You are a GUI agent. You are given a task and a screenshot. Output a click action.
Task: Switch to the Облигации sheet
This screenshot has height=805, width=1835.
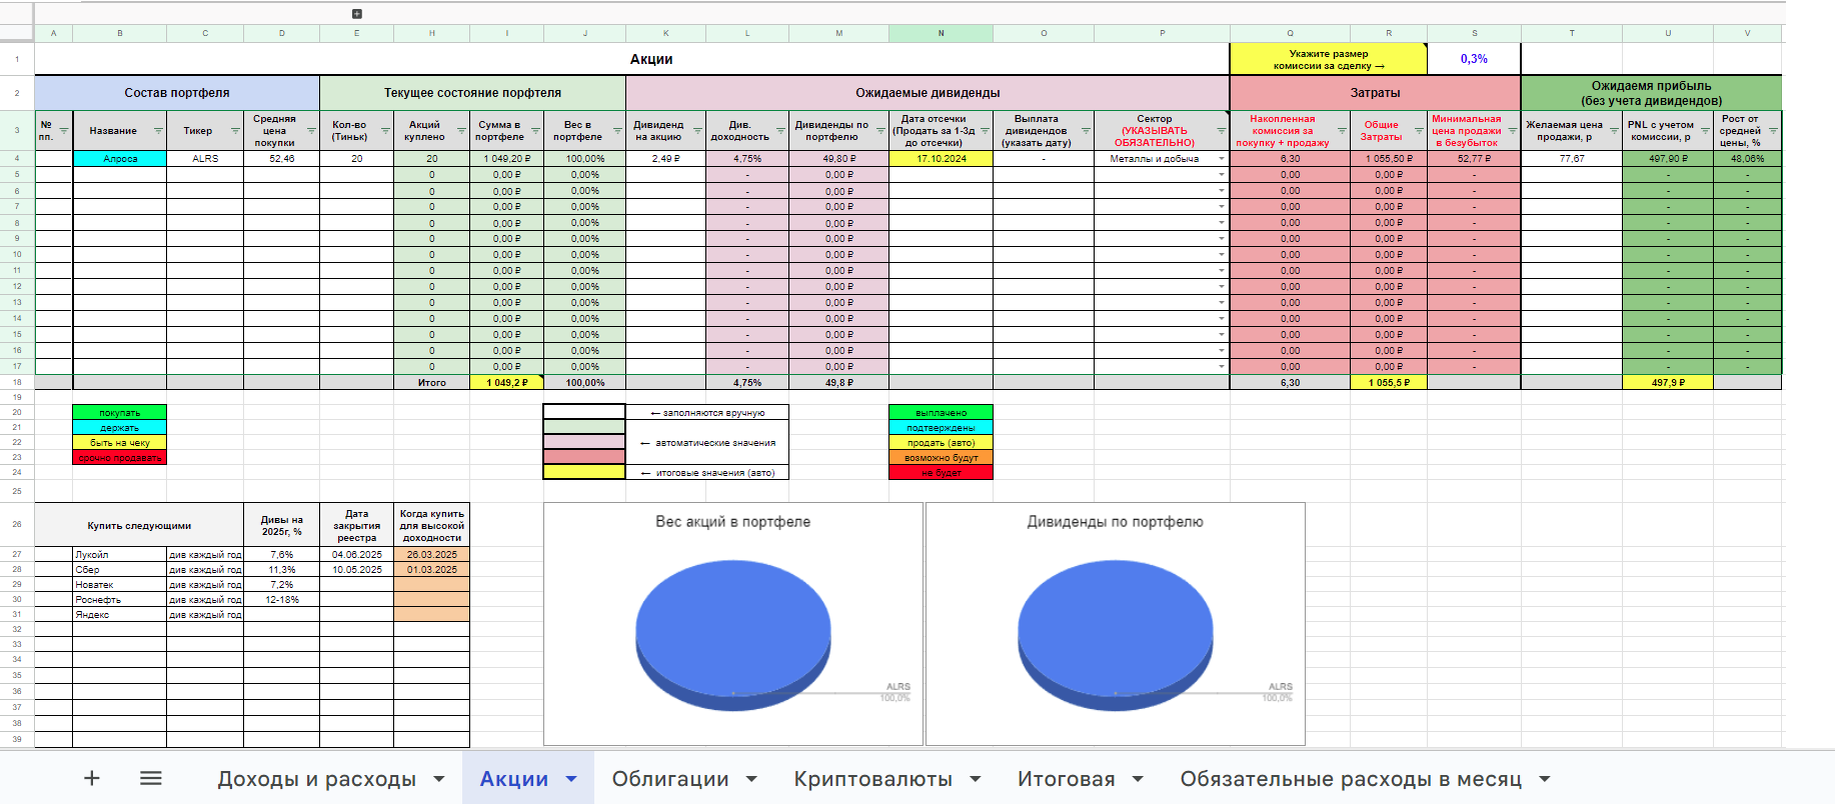pyautogui.click(x=670, y=779)
